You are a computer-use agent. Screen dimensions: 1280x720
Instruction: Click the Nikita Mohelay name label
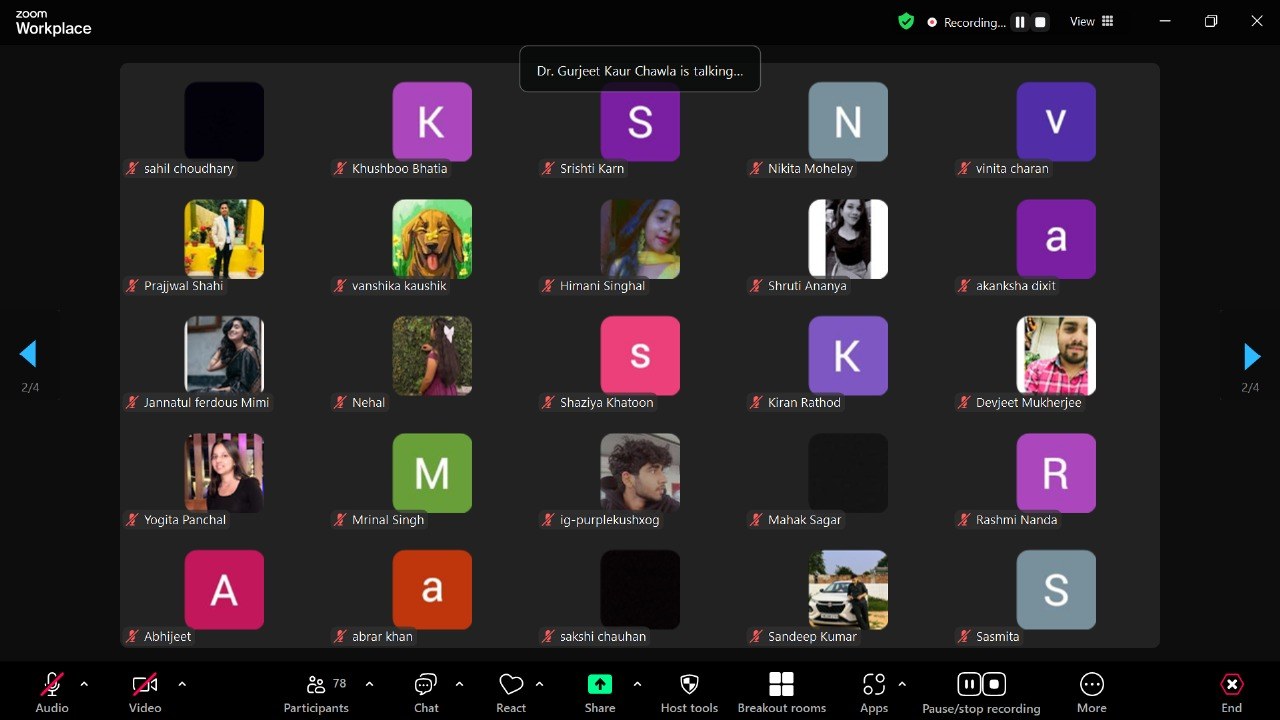pos(810,169)
